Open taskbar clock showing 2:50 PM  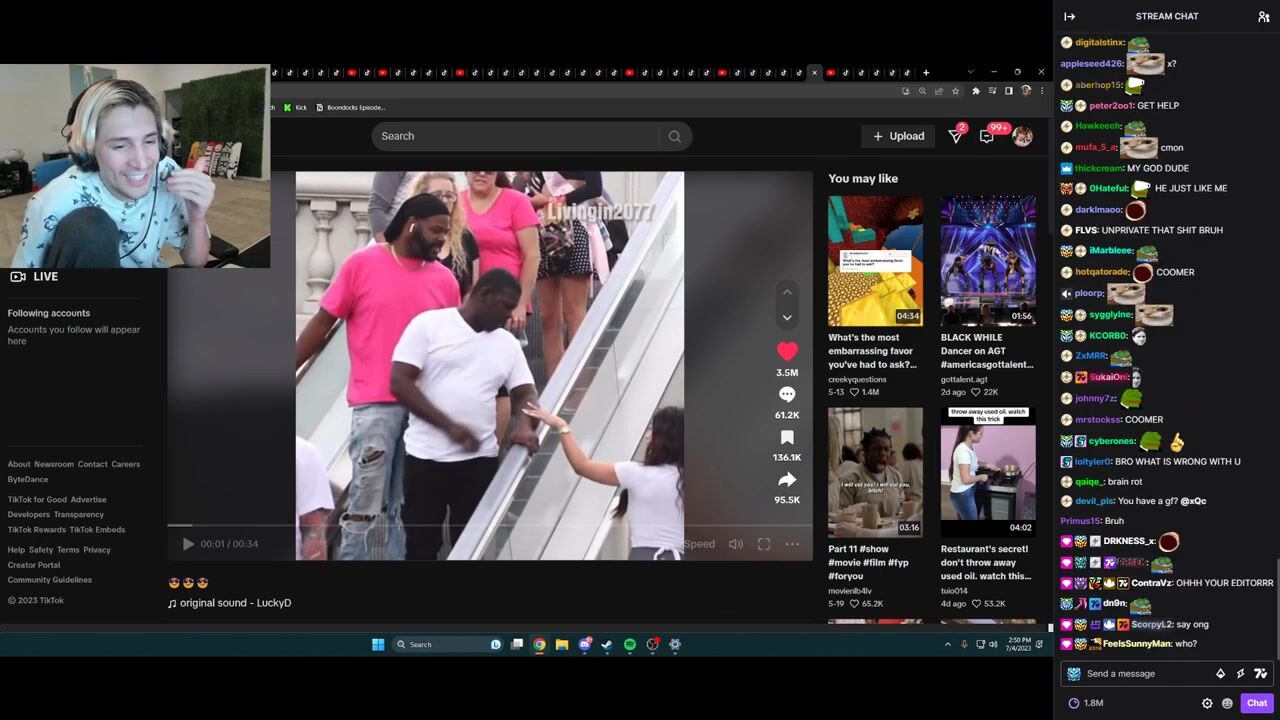pyautogui.click(x=1020, y=644)
